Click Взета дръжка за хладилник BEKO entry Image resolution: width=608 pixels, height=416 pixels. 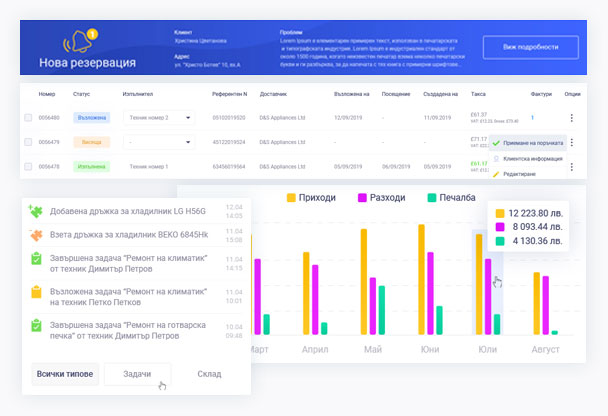coord(136,235)
